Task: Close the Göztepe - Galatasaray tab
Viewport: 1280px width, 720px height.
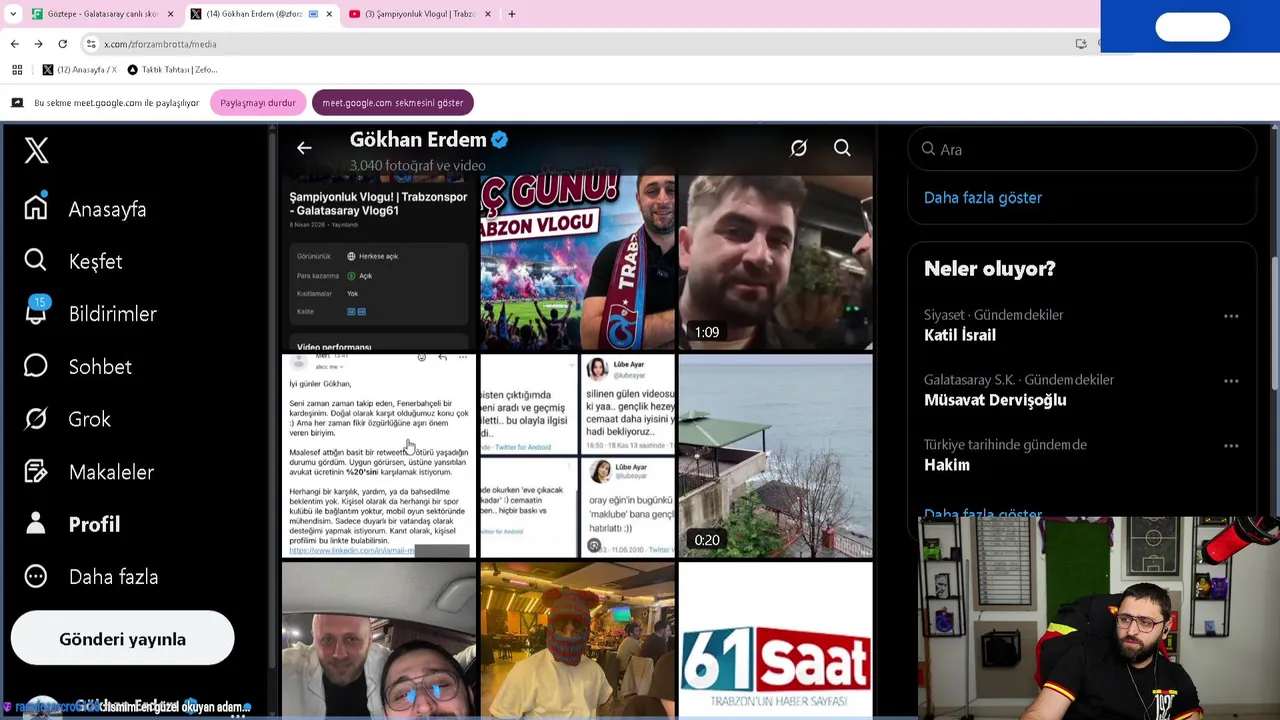Action: point(170,14)
